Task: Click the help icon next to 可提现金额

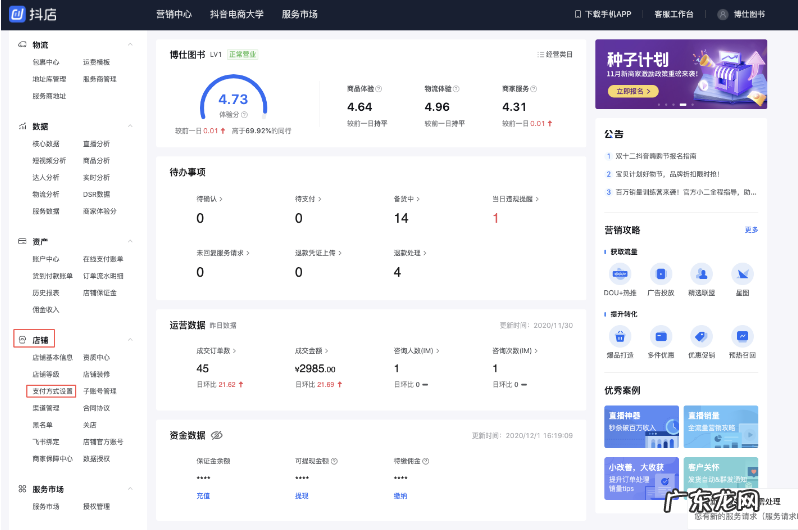Action: tap(334, 461)
